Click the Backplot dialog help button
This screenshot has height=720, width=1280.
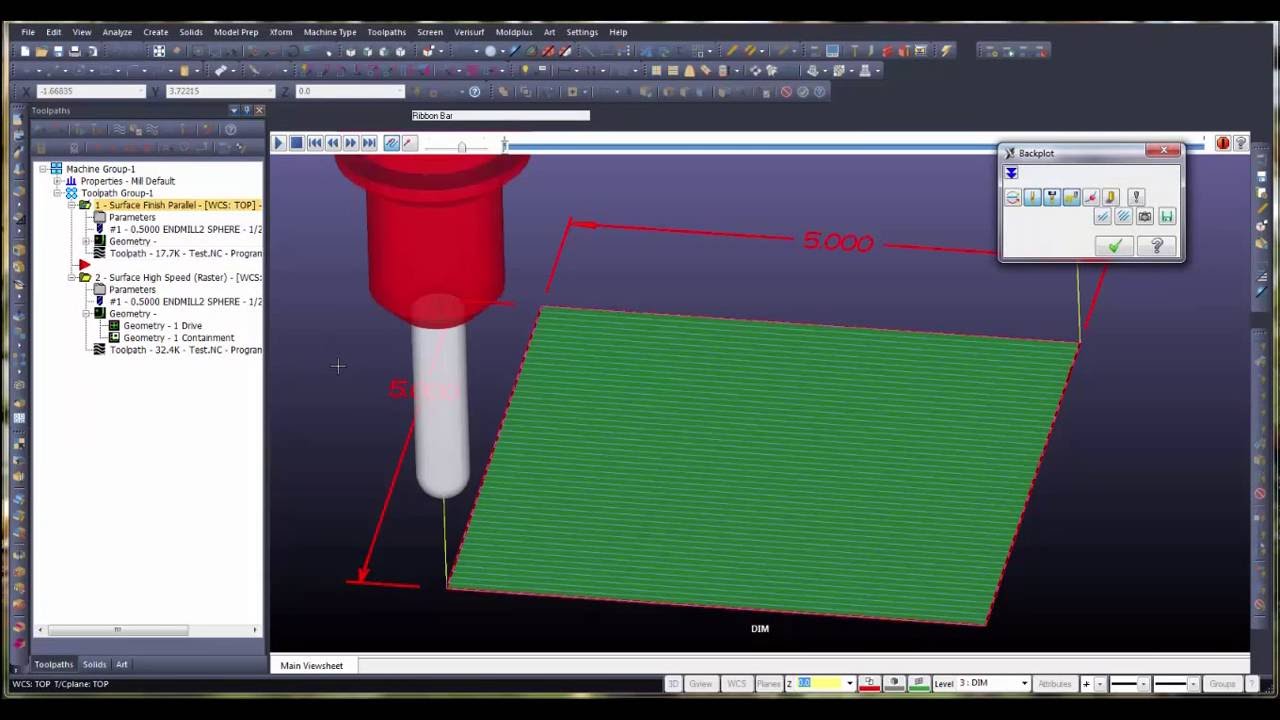click(1157, 246)
